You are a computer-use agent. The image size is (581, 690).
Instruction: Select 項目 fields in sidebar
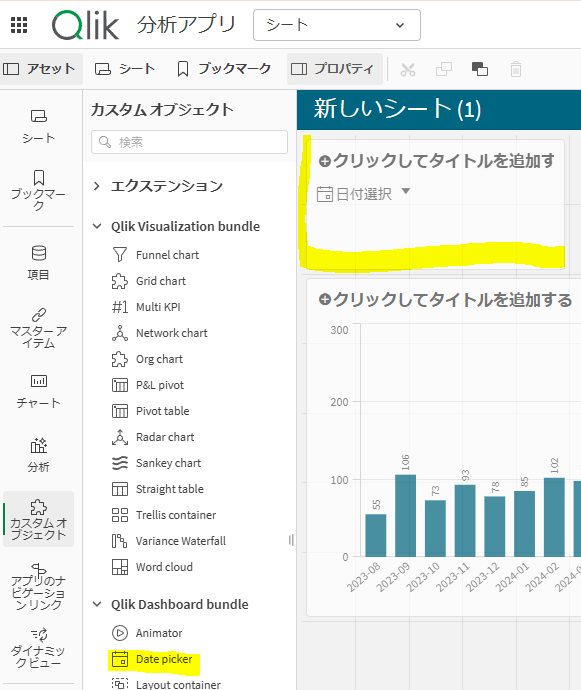click(38, 263)
